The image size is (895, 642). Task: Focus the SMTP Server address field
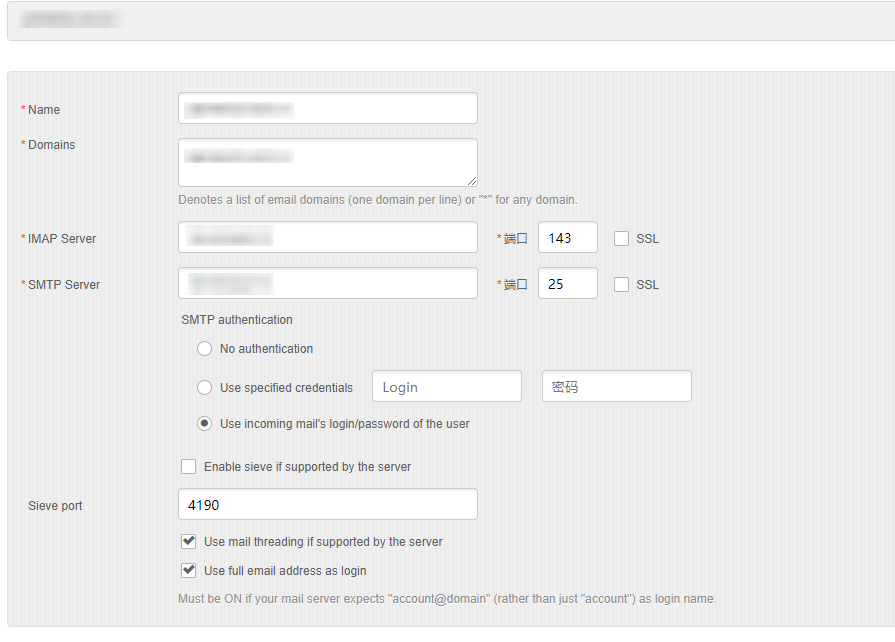tap(327, 283)
